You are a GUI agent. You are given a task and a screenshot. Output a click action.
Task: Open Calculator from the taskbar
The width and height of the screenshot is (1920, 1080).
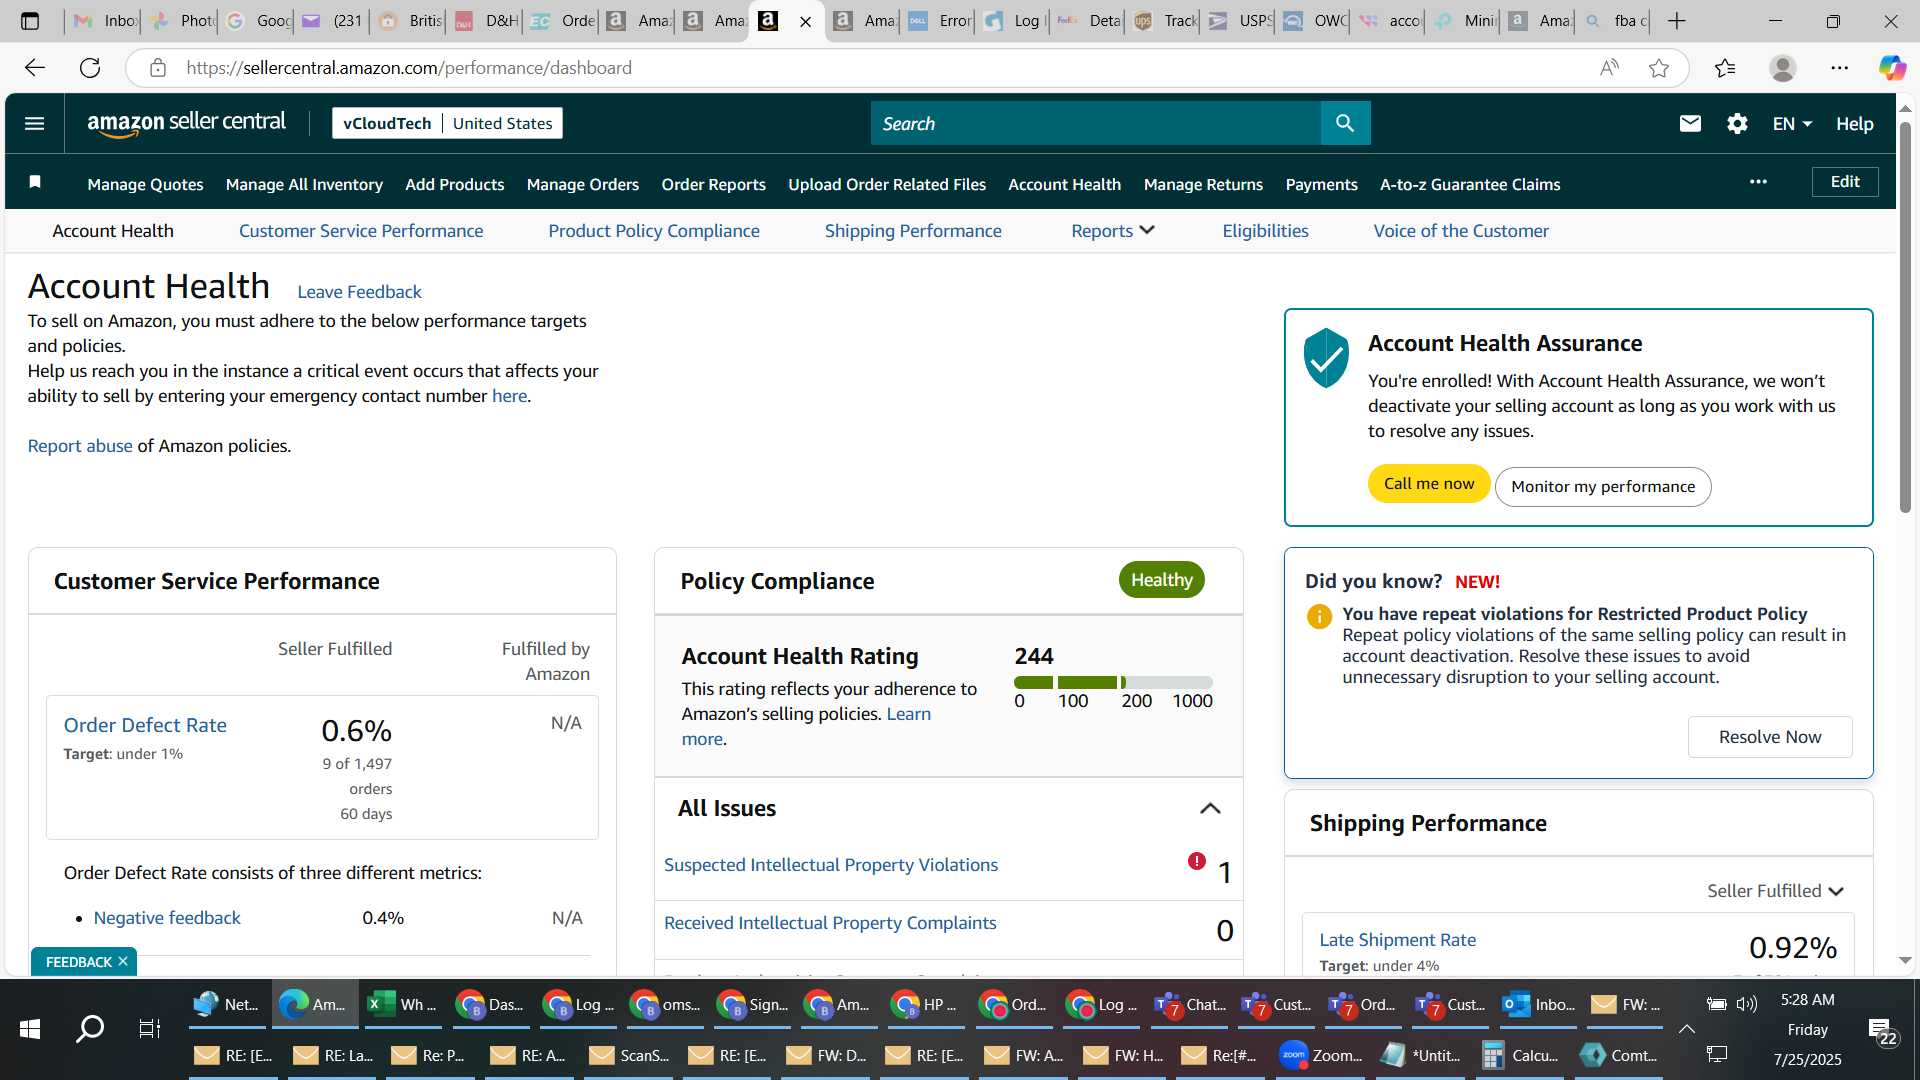coord(1521,1055)
